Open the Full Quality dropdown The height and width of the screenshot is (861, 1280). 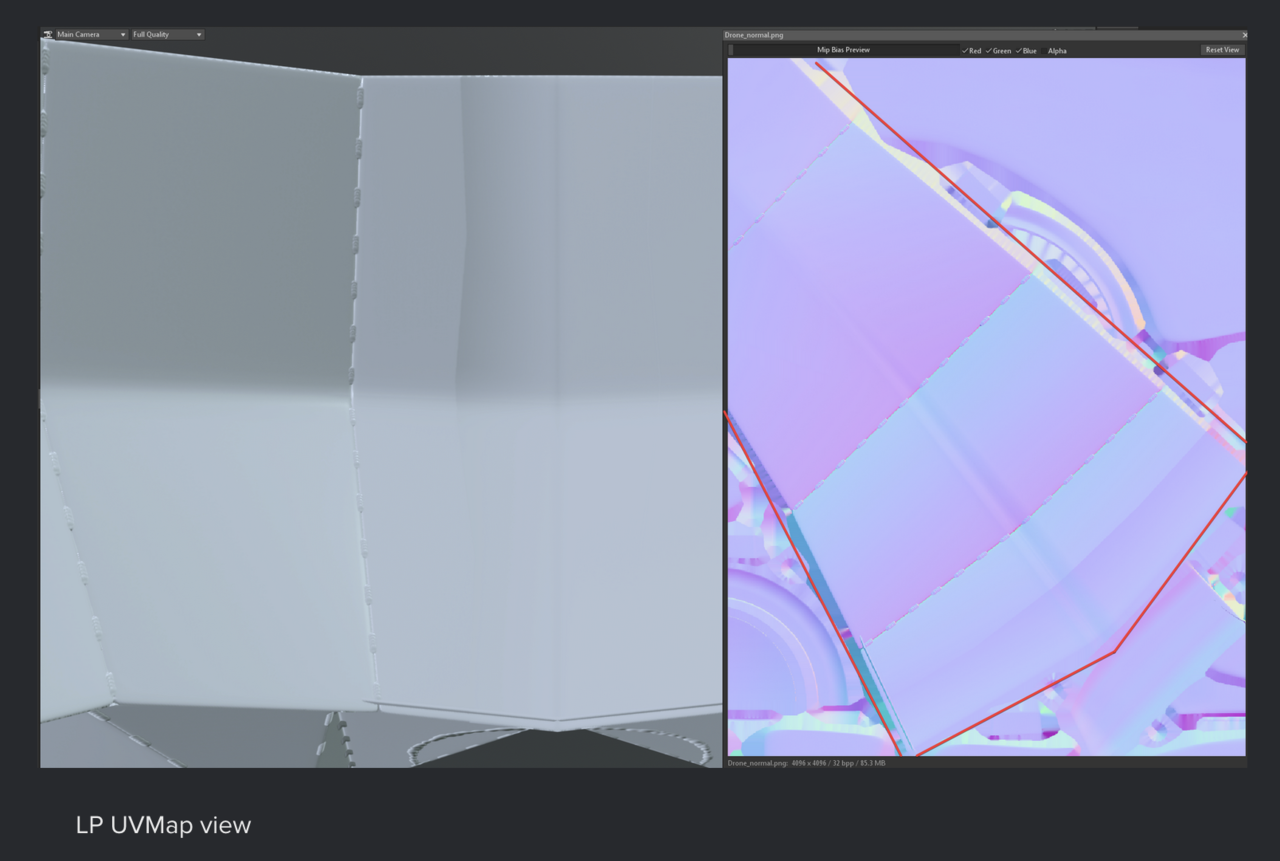point(167,34)
